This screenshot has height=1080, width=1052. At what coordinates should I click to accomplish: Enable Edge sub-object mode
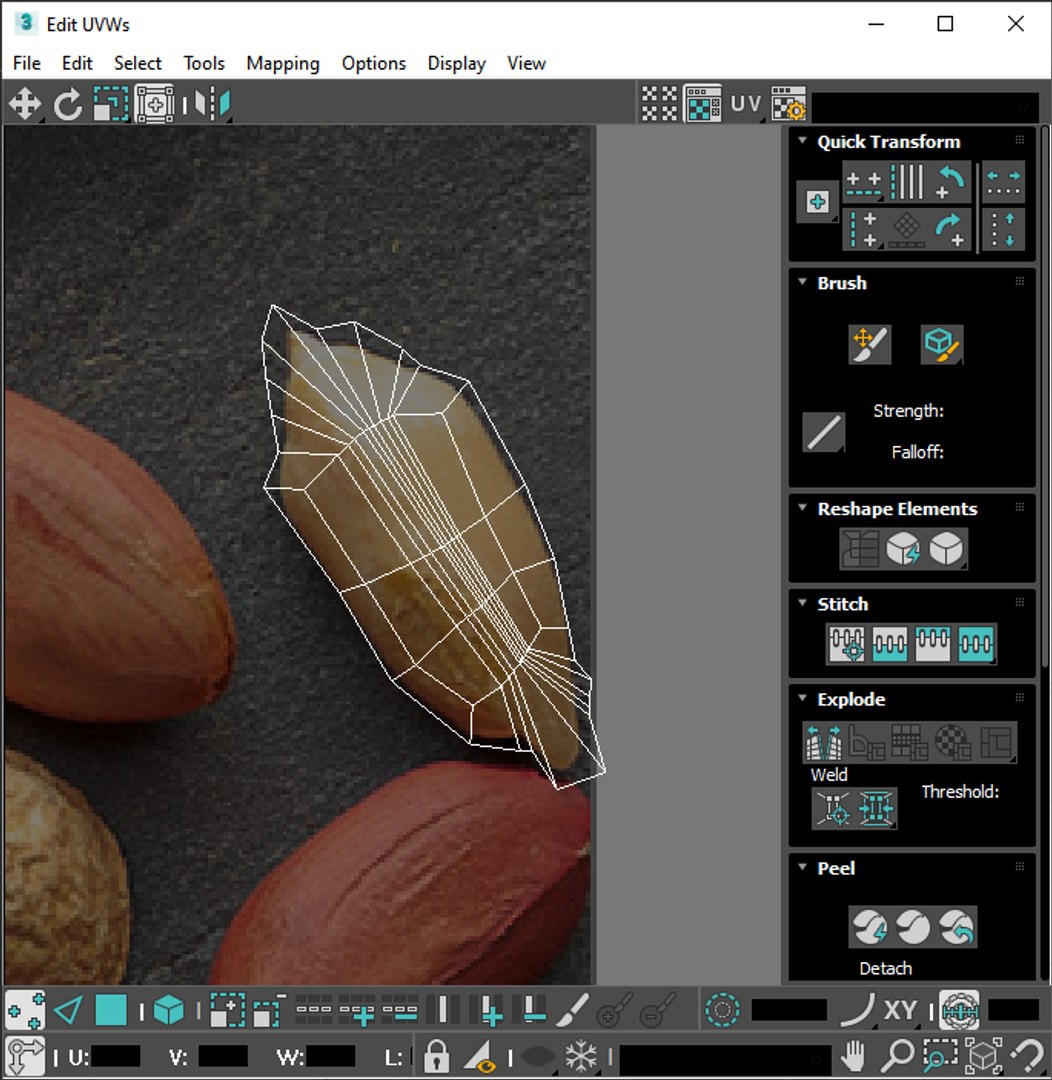coord(68,1011)
